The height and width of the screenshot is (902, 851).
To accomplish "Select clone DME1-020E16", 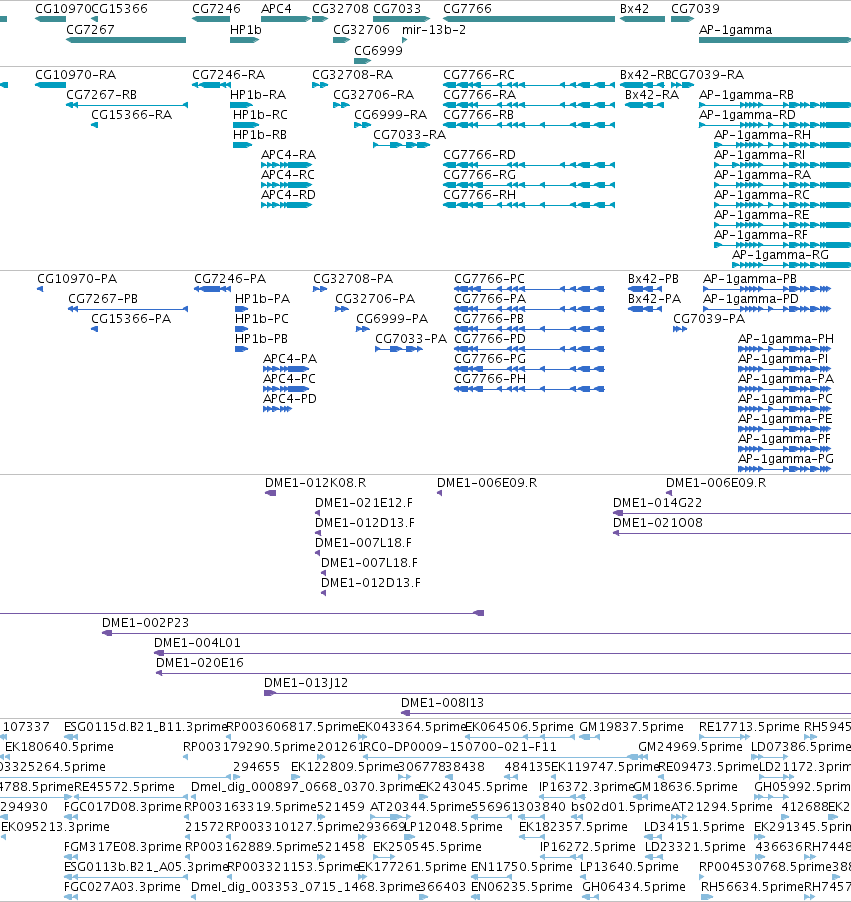I will 200,663.
